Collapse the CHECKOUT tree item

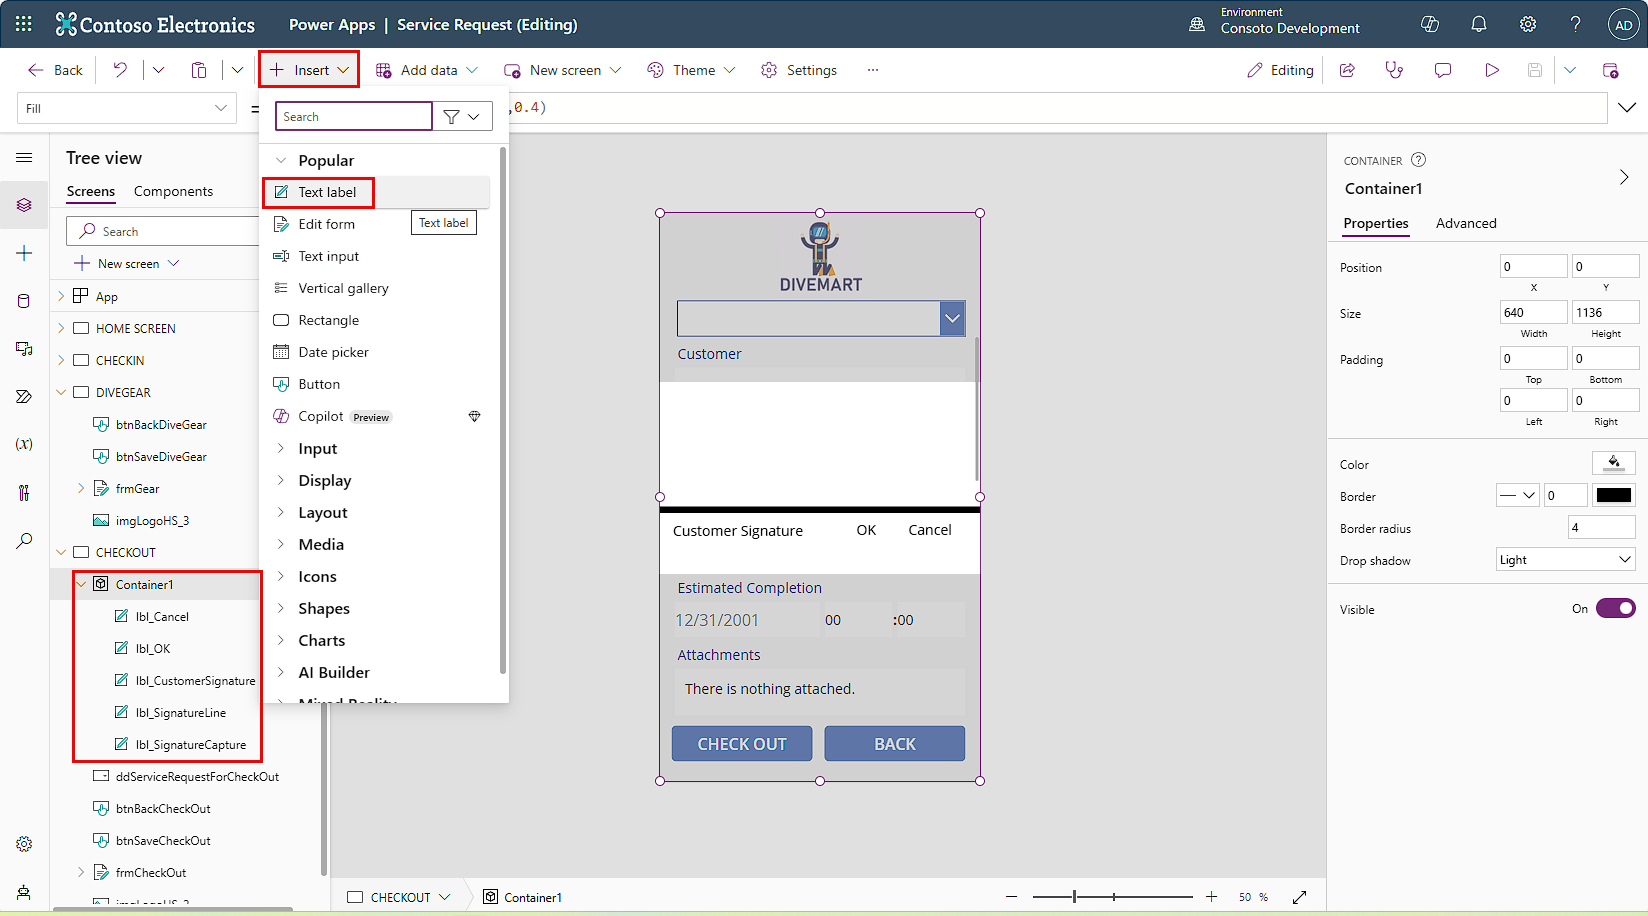tap(62, 551)
